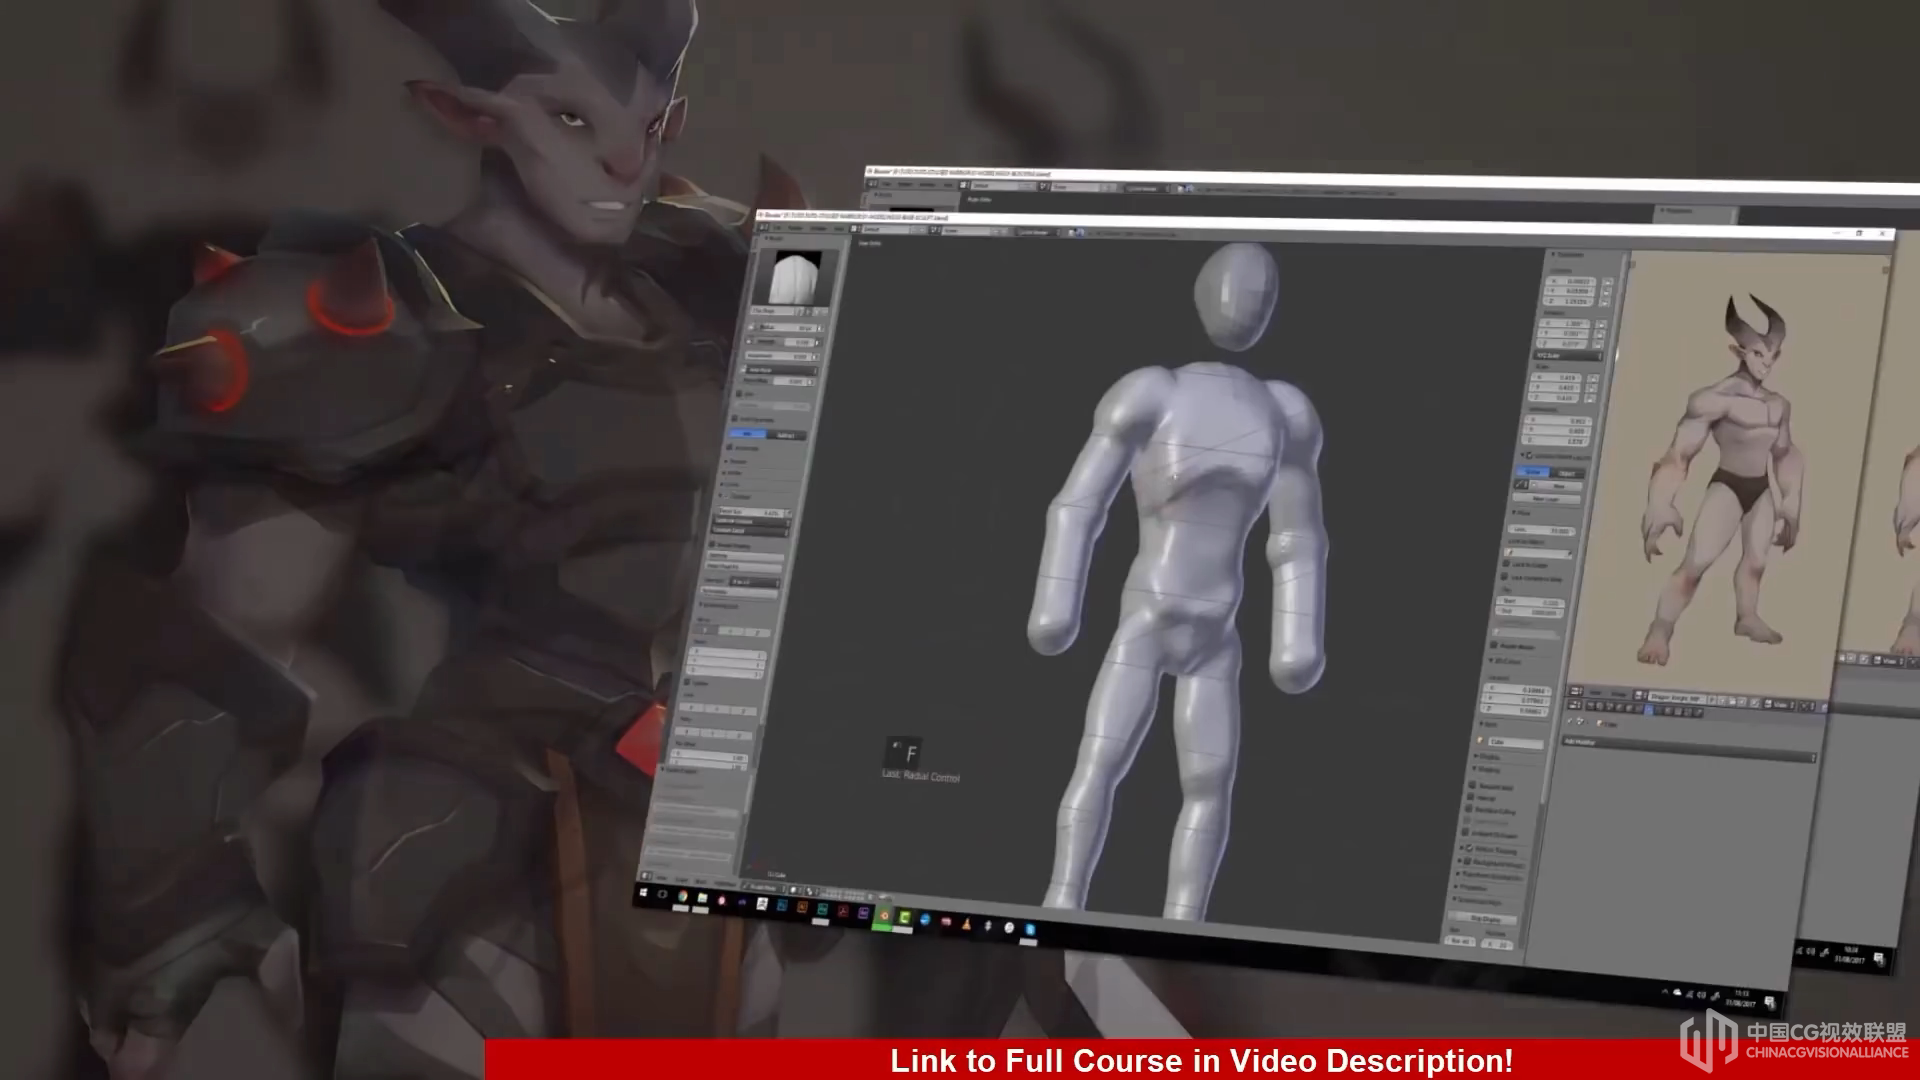This screenshot has height=1080, width=1920.
Task: Click the image name field in the image editor header
Action: point(1679,698)
